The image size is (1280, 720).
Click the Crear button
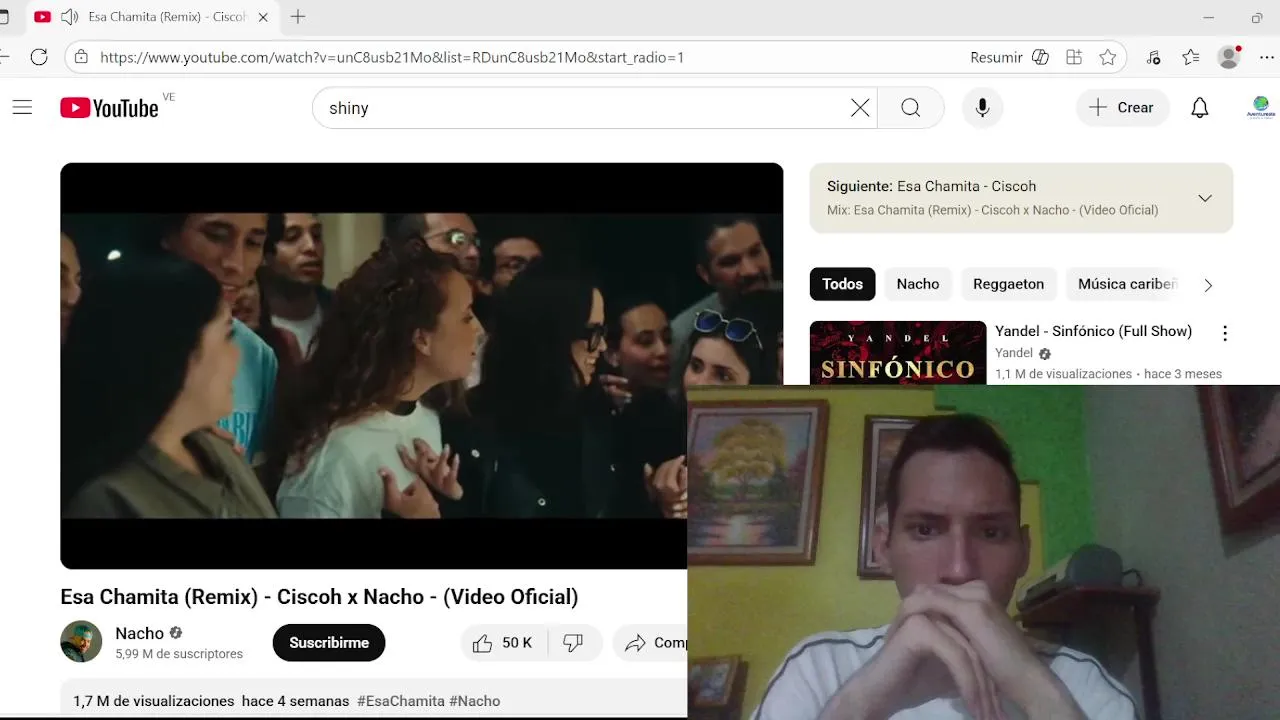click(x=1122, y=108)
